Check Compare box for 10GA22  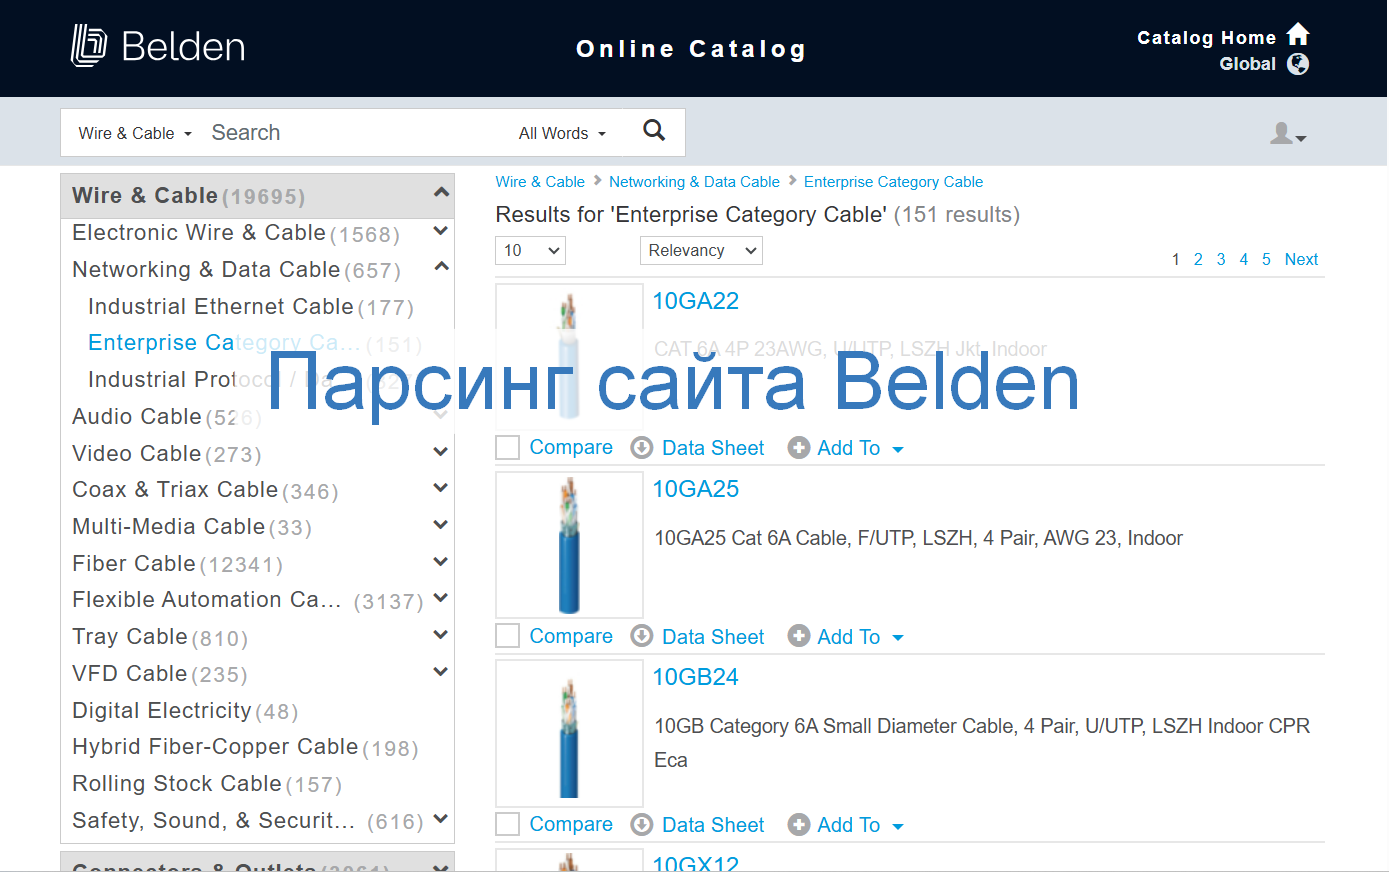(508, 448)
